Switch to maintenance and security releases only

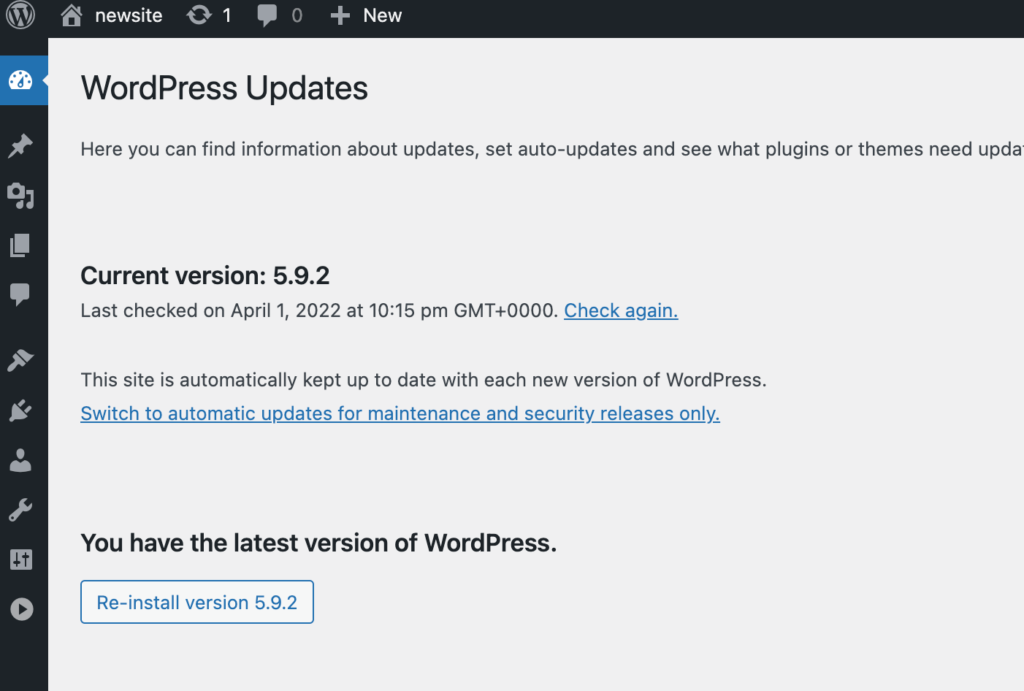[x=400, y=413]
